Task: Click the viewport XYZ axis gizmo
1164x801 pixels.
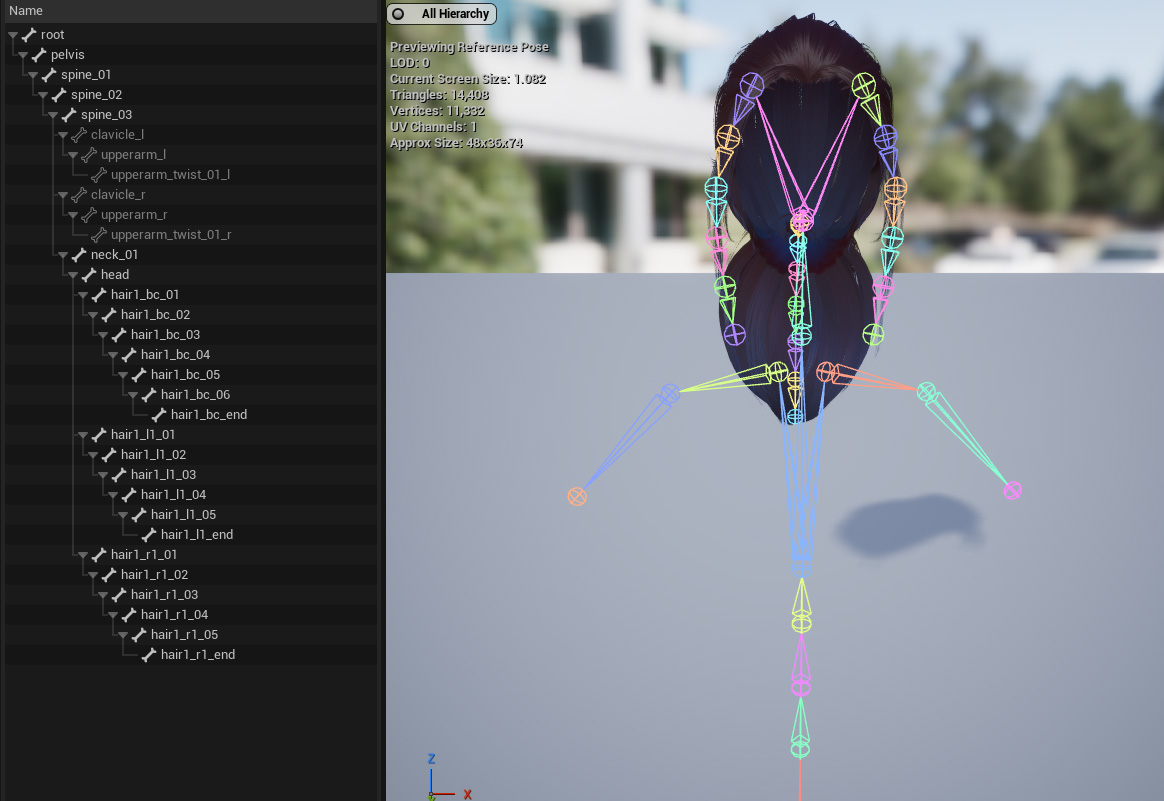Action: (448, 777)
